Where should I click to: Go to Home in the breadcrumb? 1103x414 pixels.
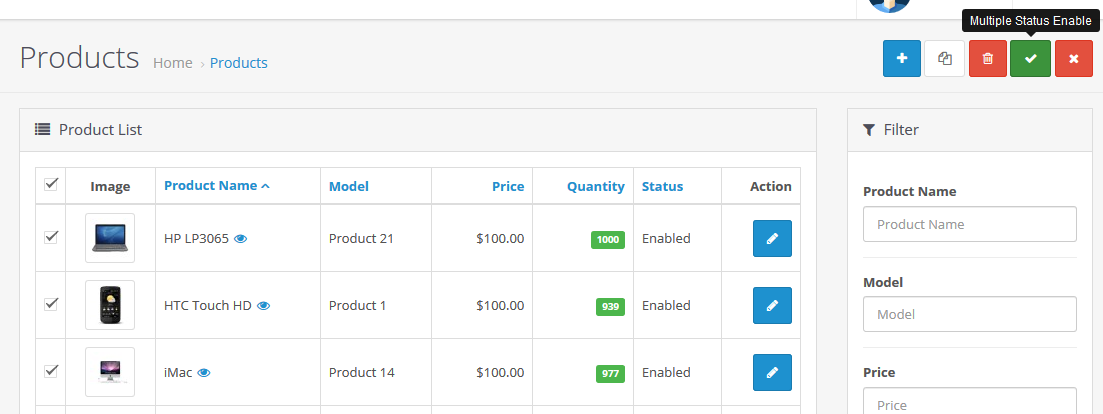173,63
